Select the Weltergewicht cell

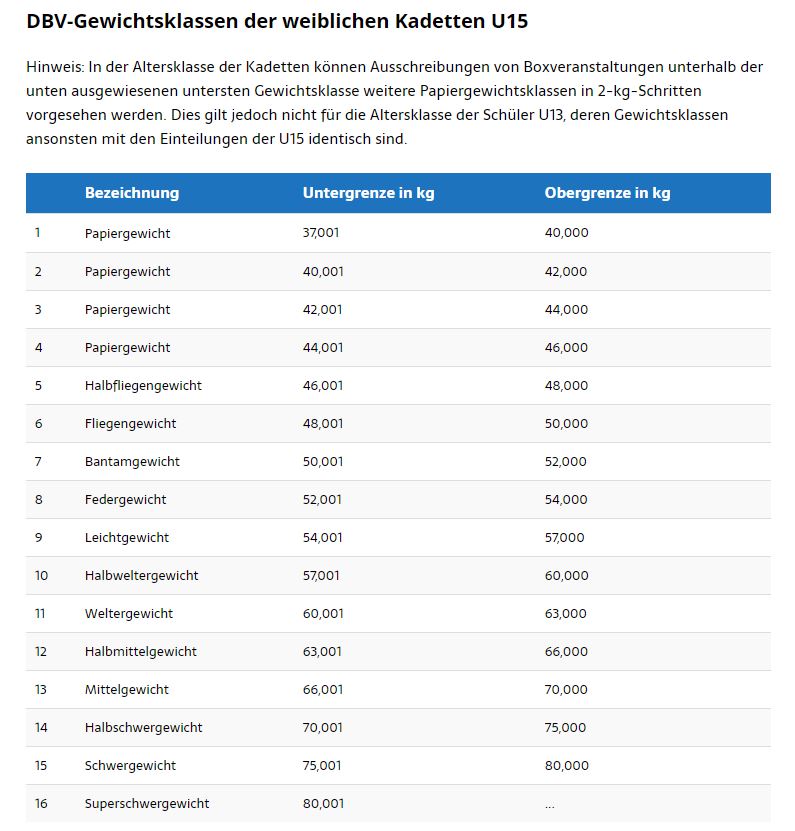[129, 614]
